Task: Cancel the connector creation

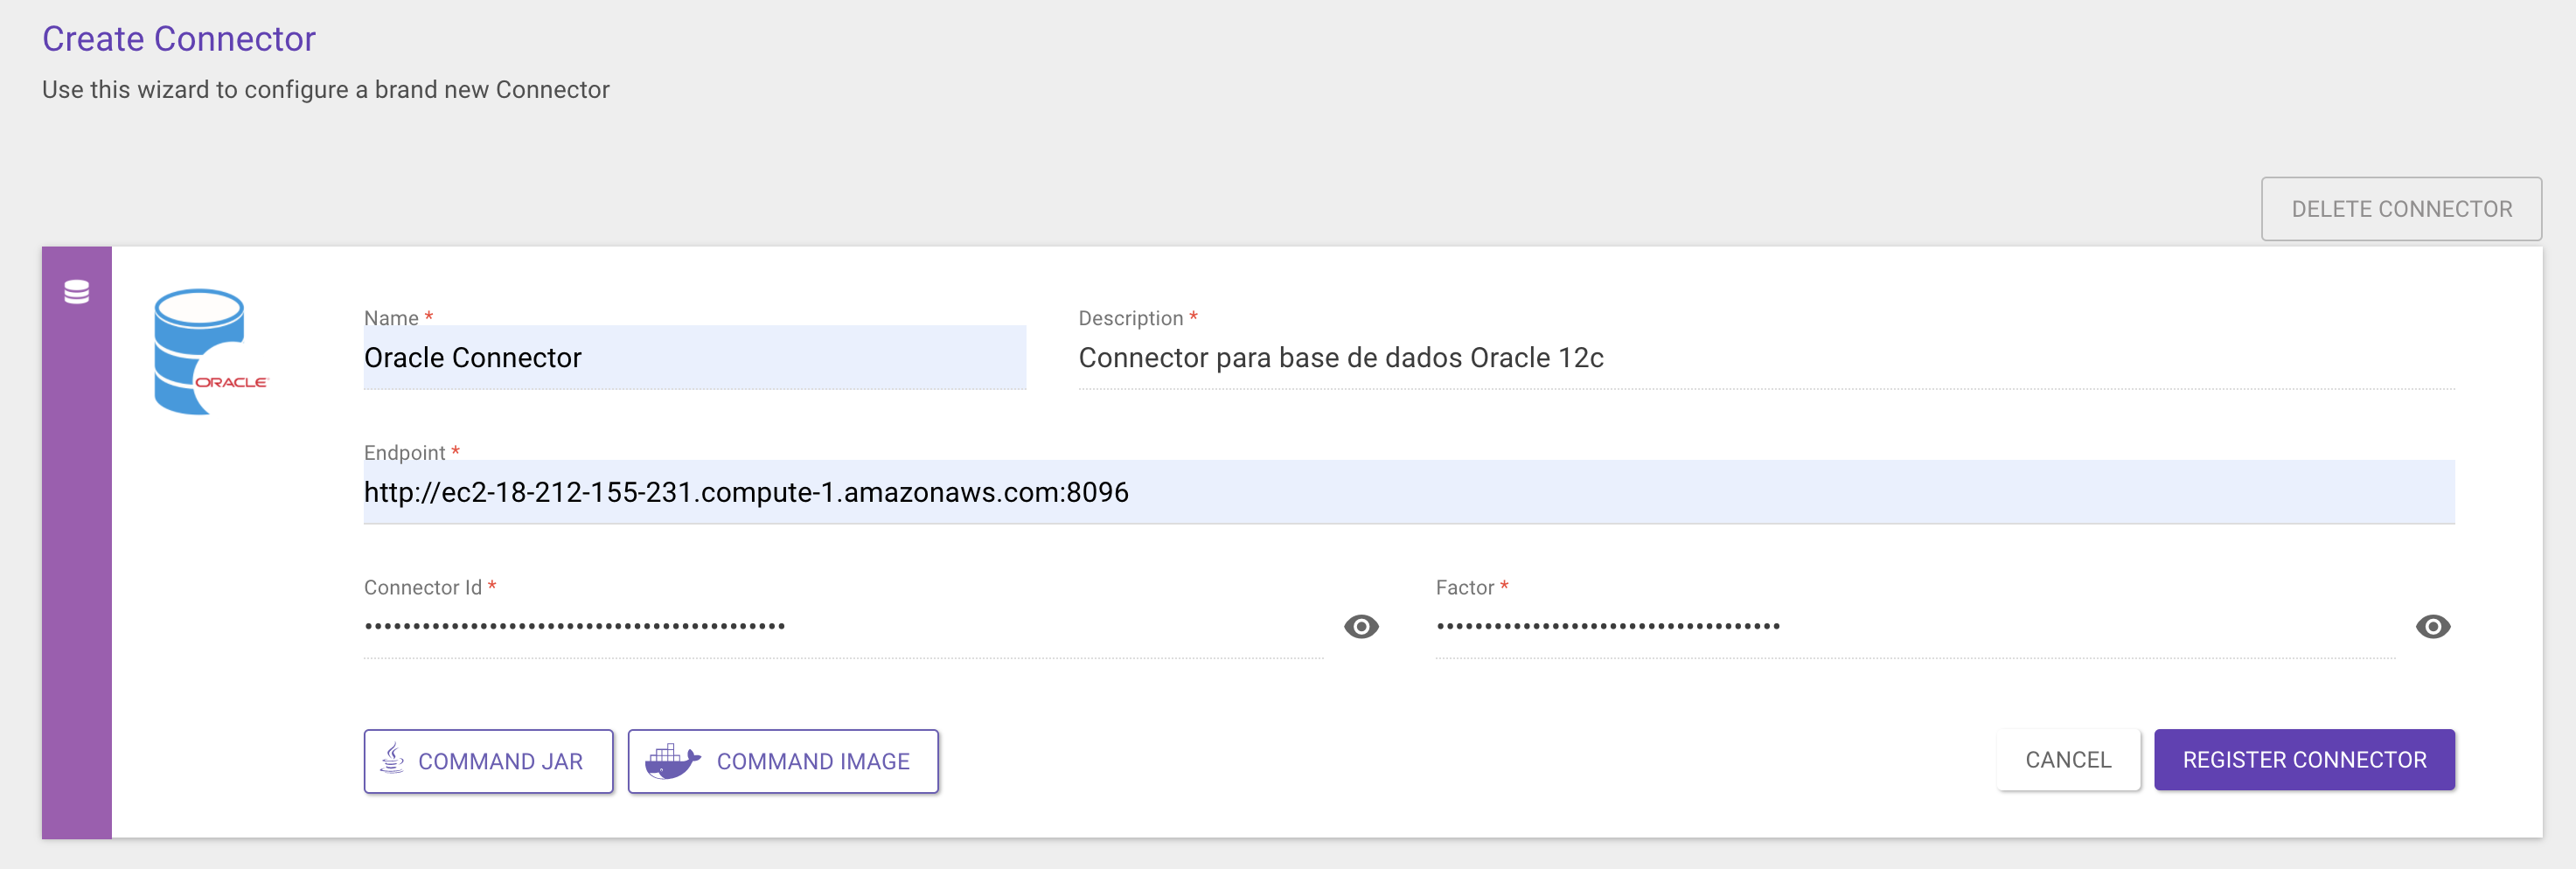Action: coord(2067,760)
